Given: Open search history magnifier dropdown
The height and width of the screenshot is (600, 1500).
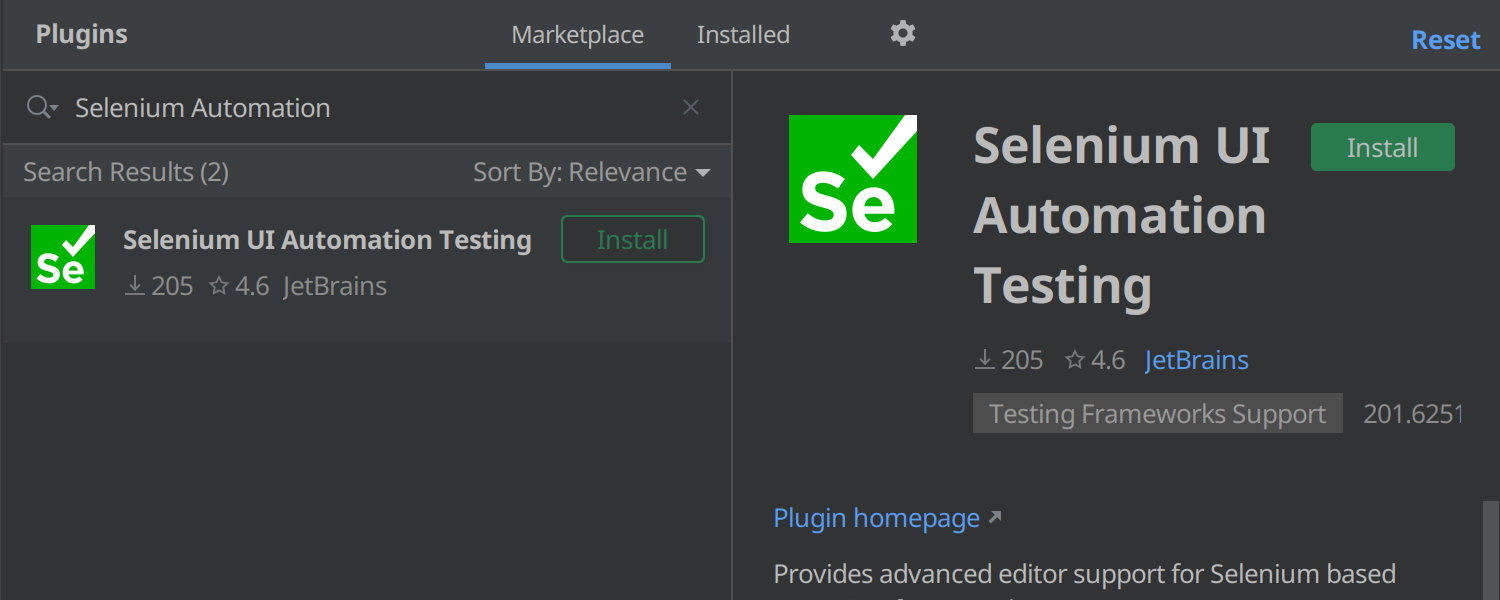Looking at the screenshot, I should tap(41, 107).
